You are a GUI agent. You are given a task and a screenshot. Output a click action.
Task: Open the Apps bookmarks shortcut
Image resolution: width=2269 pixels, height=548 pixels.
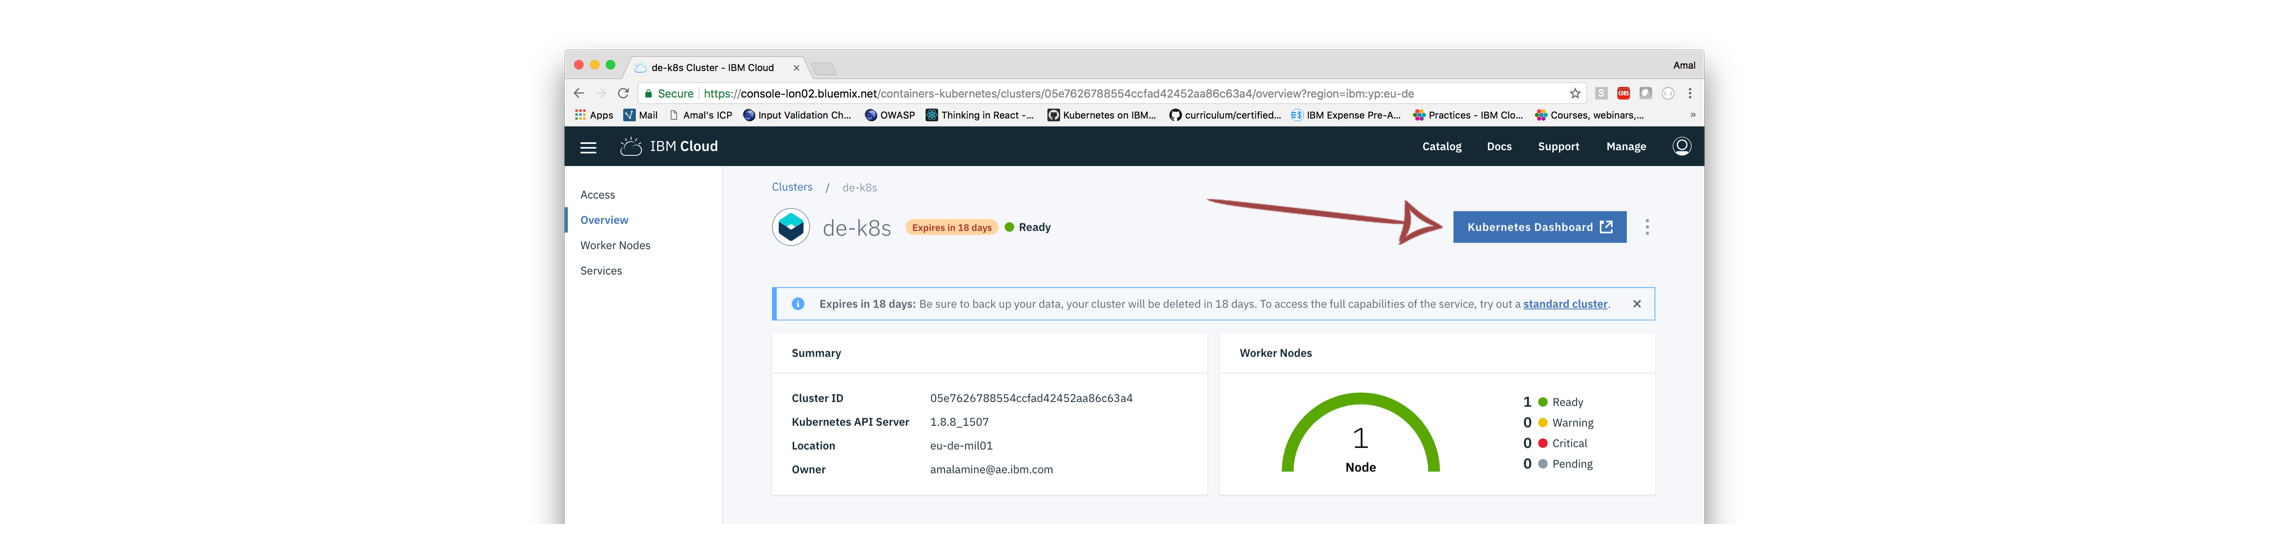tap(594, 115)
